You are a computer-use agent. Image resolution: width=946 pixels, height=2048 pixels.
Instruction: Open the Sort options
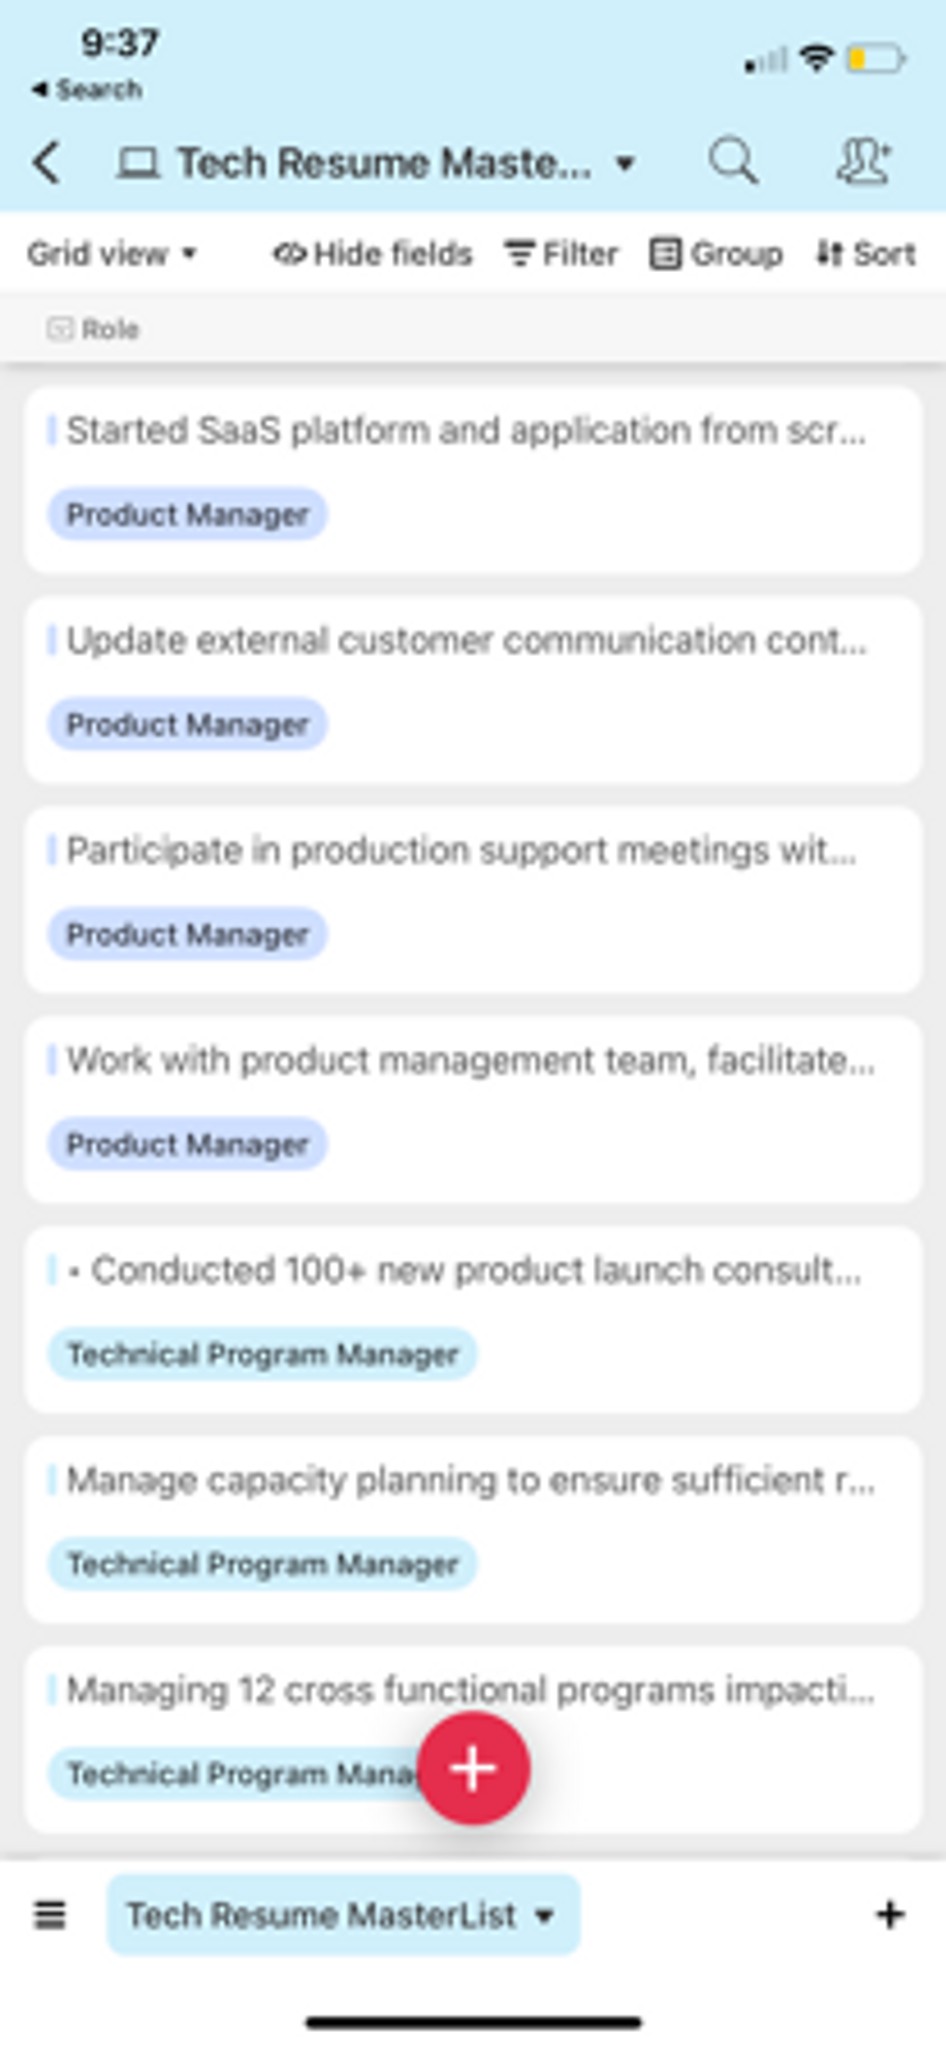865,254
